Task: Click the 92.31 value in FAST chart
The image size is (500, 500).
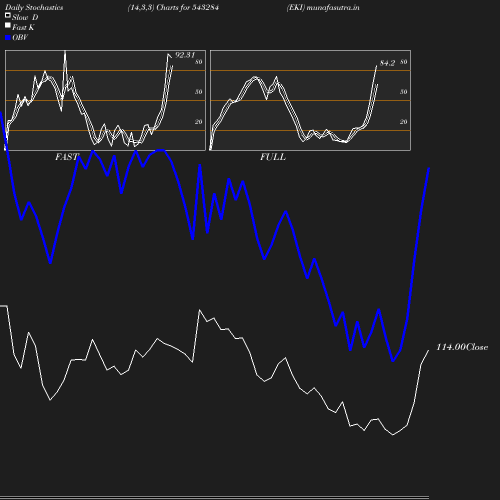Action: point(185,55)
